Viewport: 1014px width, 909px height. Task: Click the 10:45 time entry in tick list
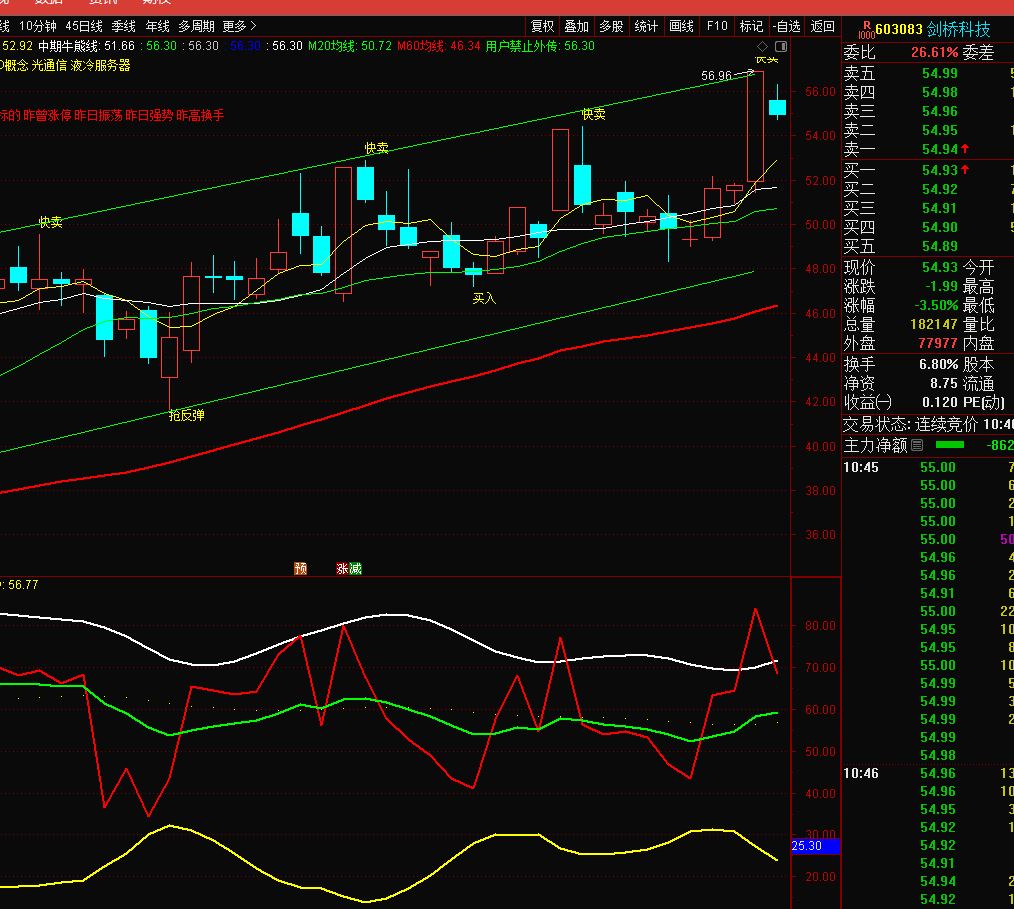point(861,467)
